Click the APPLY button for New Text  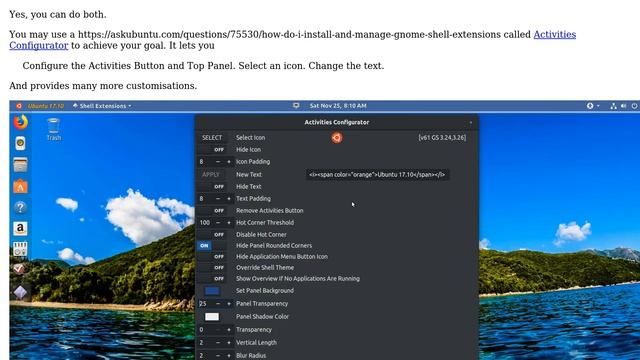point(211,174)
